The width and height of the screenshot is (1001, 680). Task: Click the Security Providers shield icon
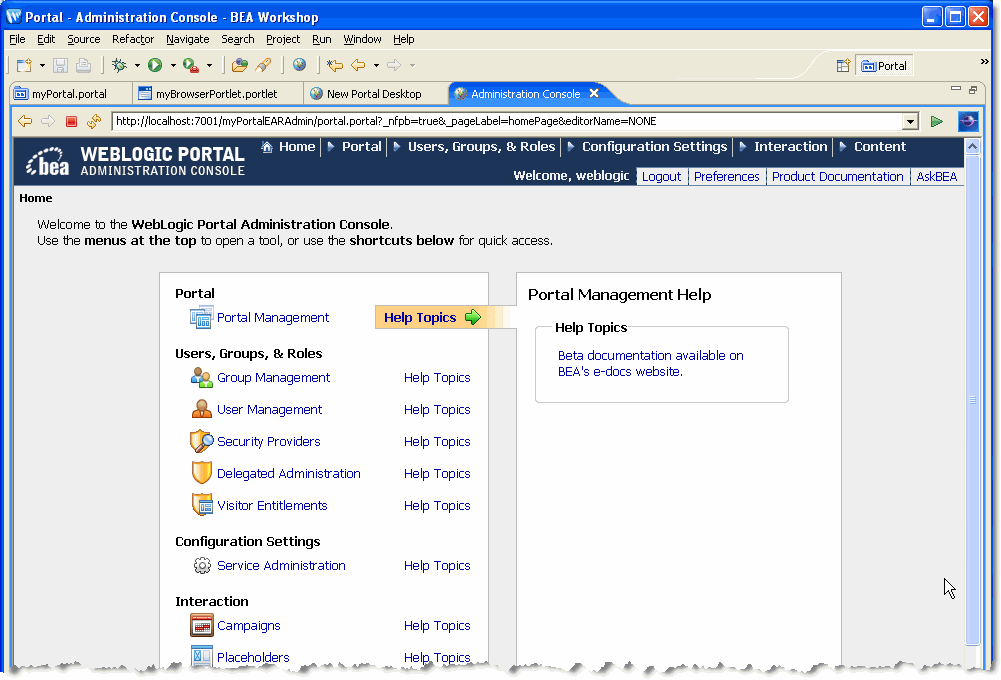pyautogui.click(x=201, y=441)
